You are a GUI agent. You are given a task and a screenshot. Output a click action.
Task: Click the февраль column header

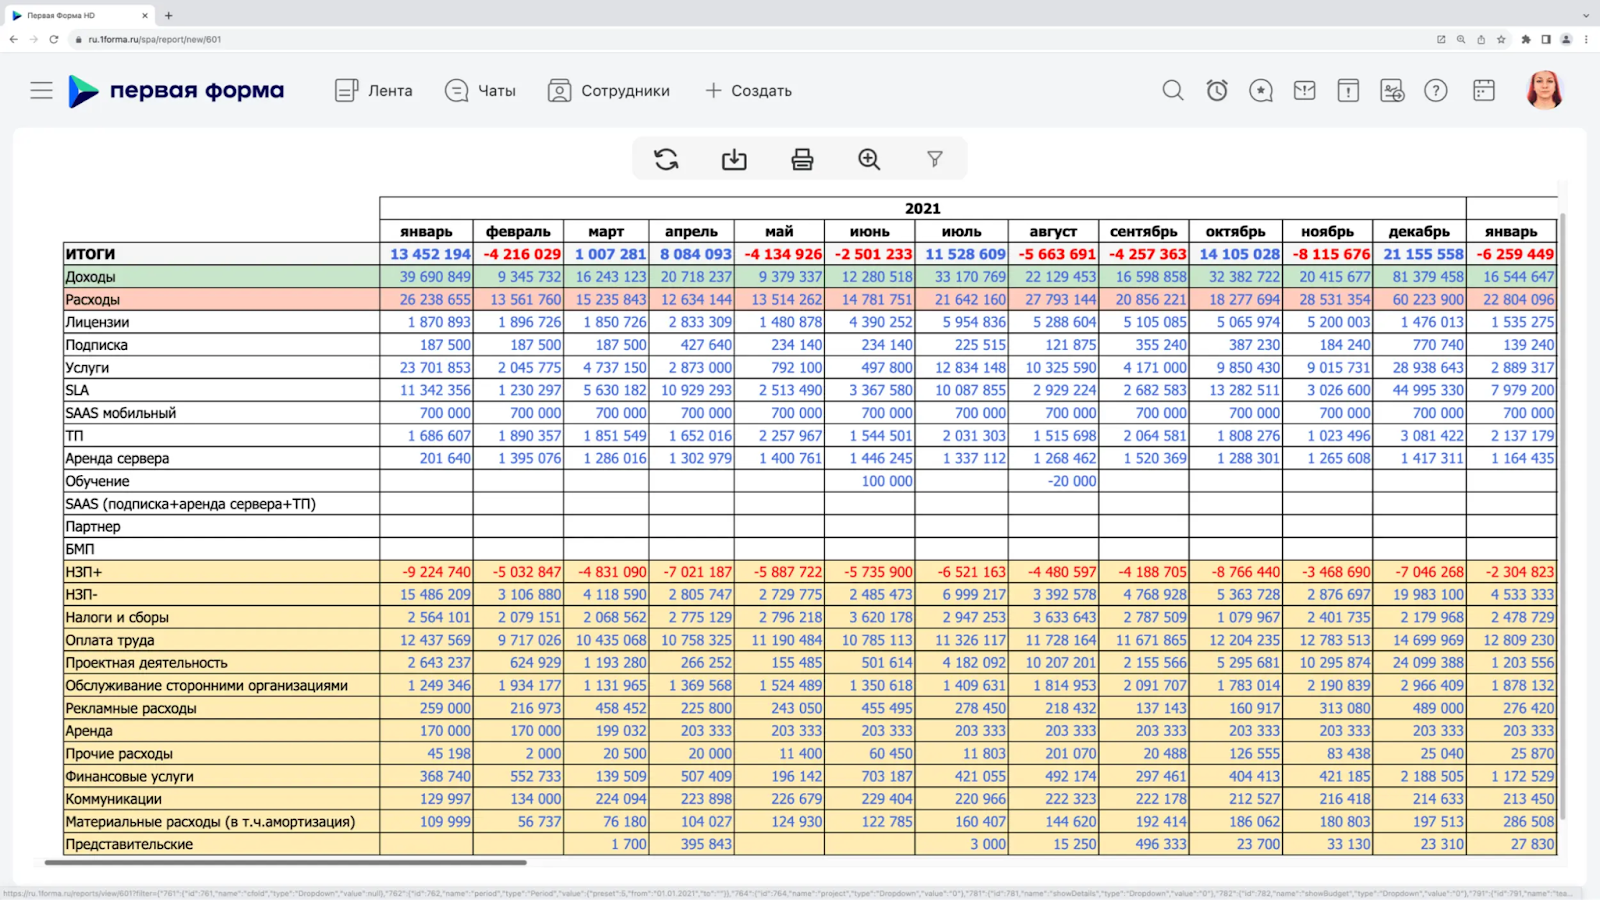(518, 231)
